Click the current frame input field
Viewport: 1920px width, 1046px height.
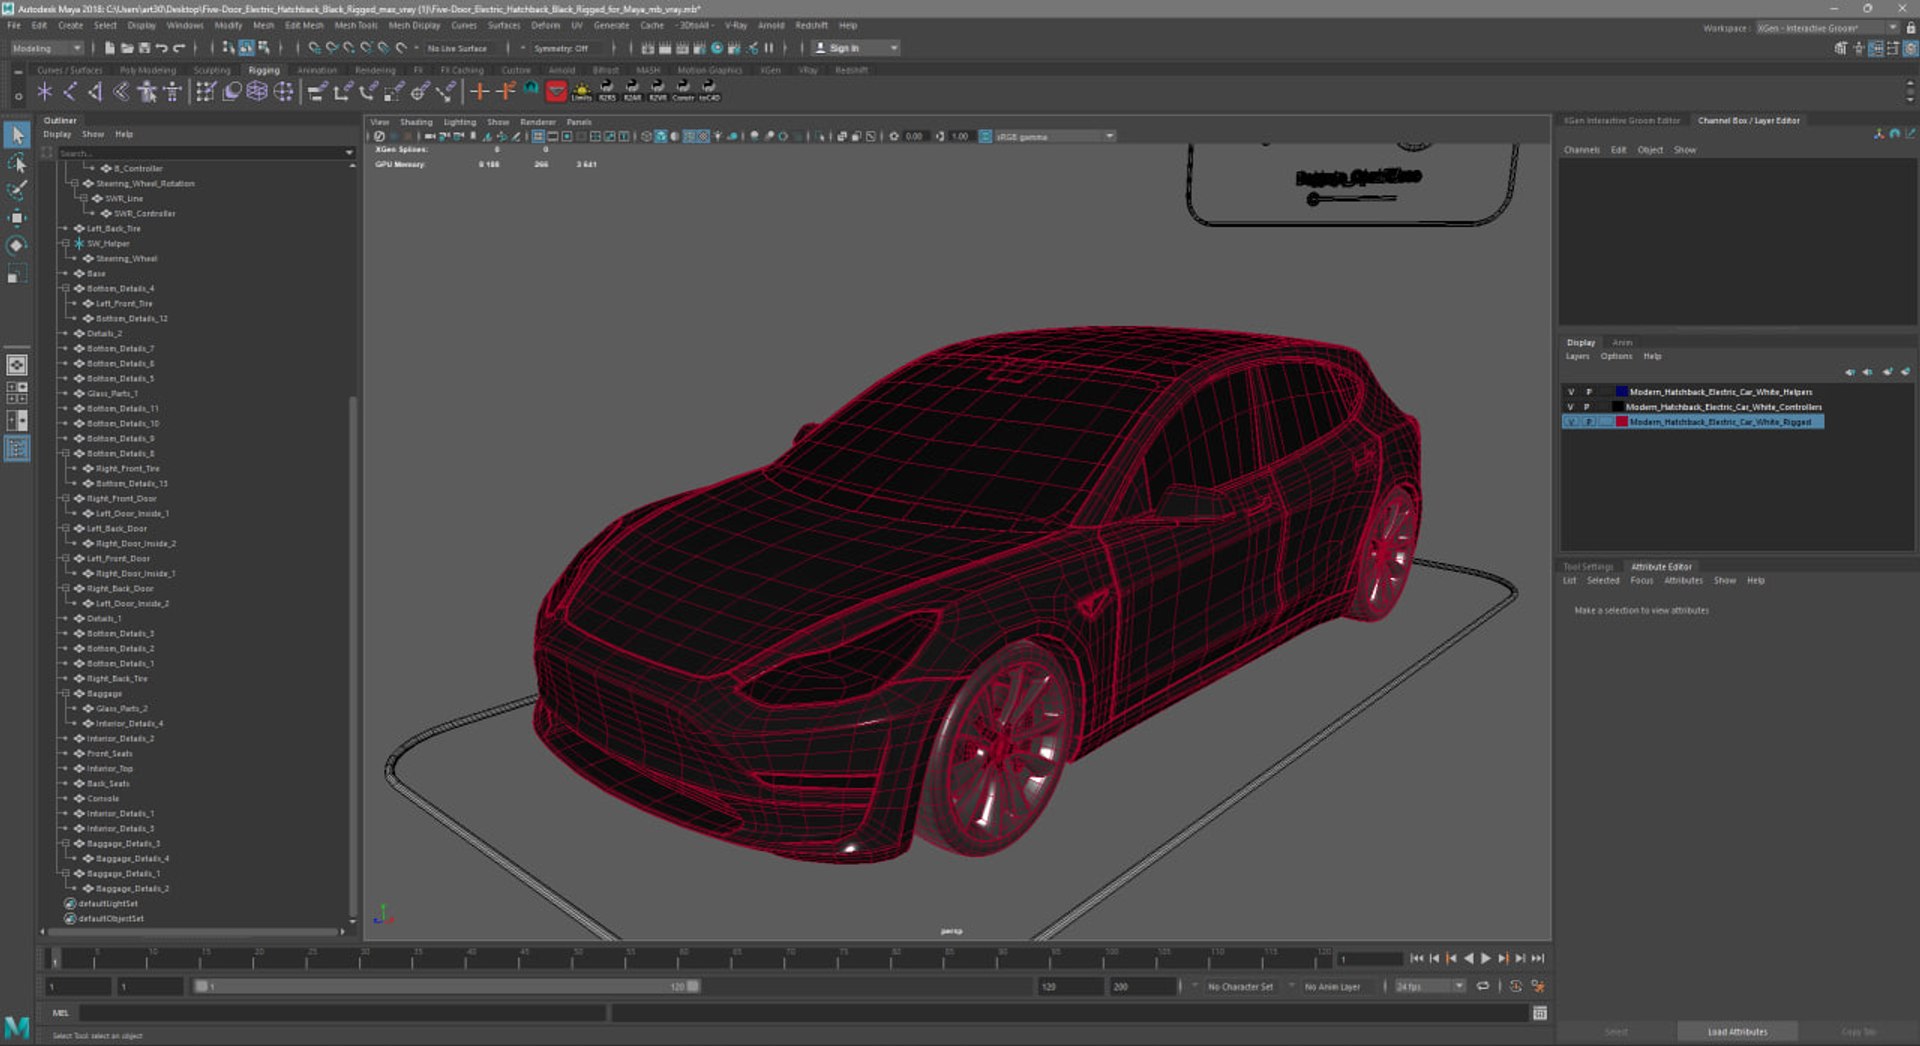pos(1372,958)
